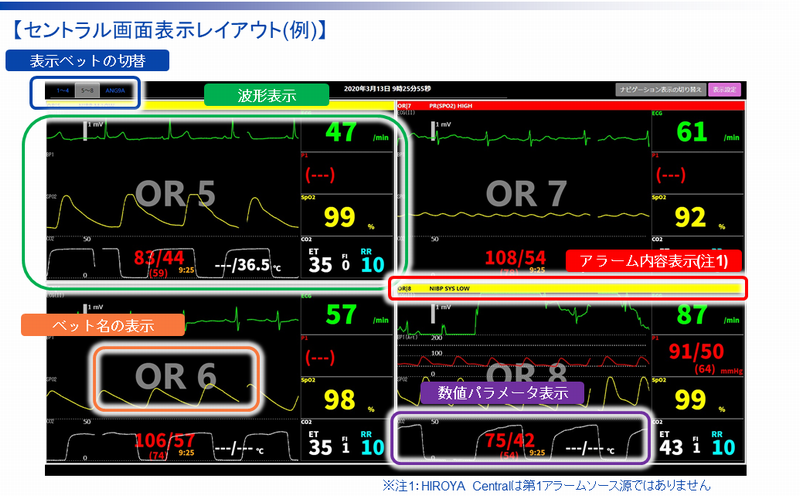Screen dimensions: 800x496
Task: Click the OR 5 NIBP reading 83/44
Action: 158,259
